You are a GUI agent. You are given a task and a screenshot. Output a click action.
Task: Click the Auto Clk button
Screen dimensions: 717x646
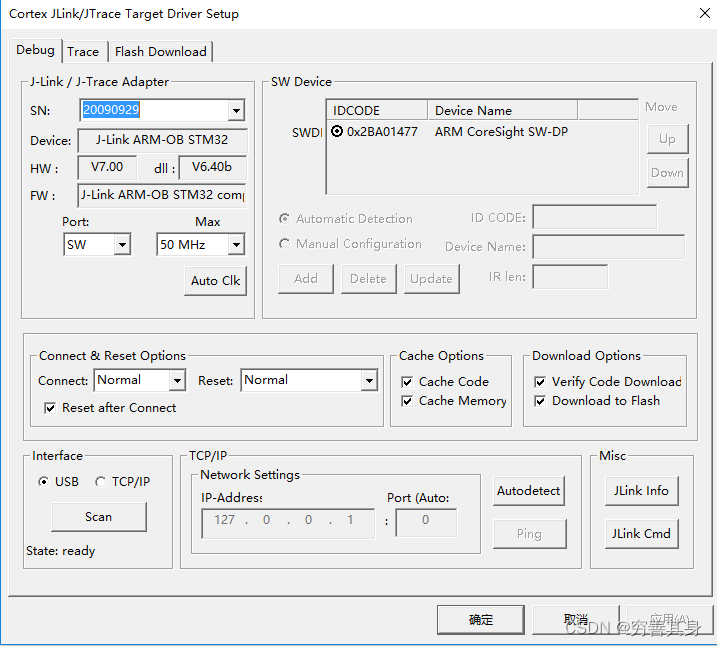215,281
